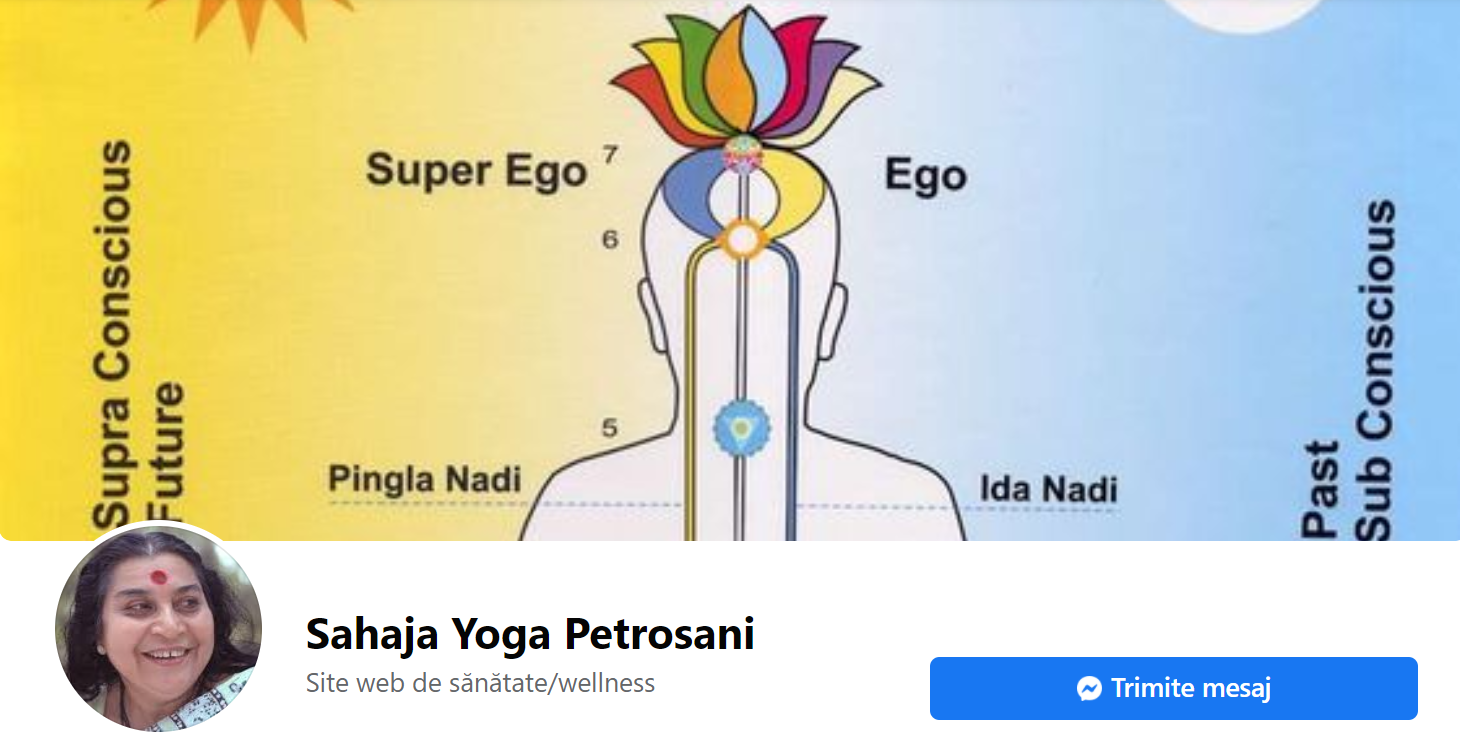This screenshot has width=1460, height=748.
Task: Click the orange ring chakra beside number 6
Action: (x=742, y=239)
